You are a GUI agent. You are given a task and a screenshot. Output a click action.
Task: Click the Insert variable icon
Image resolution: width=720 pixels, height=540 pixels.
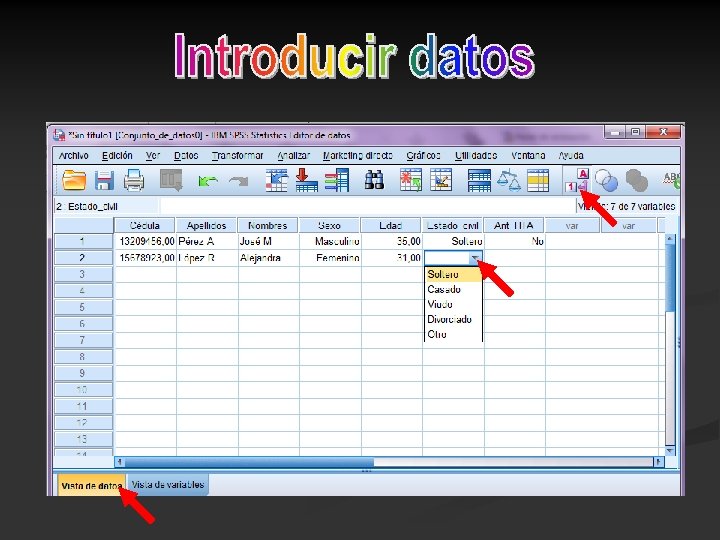click(441, 180)
